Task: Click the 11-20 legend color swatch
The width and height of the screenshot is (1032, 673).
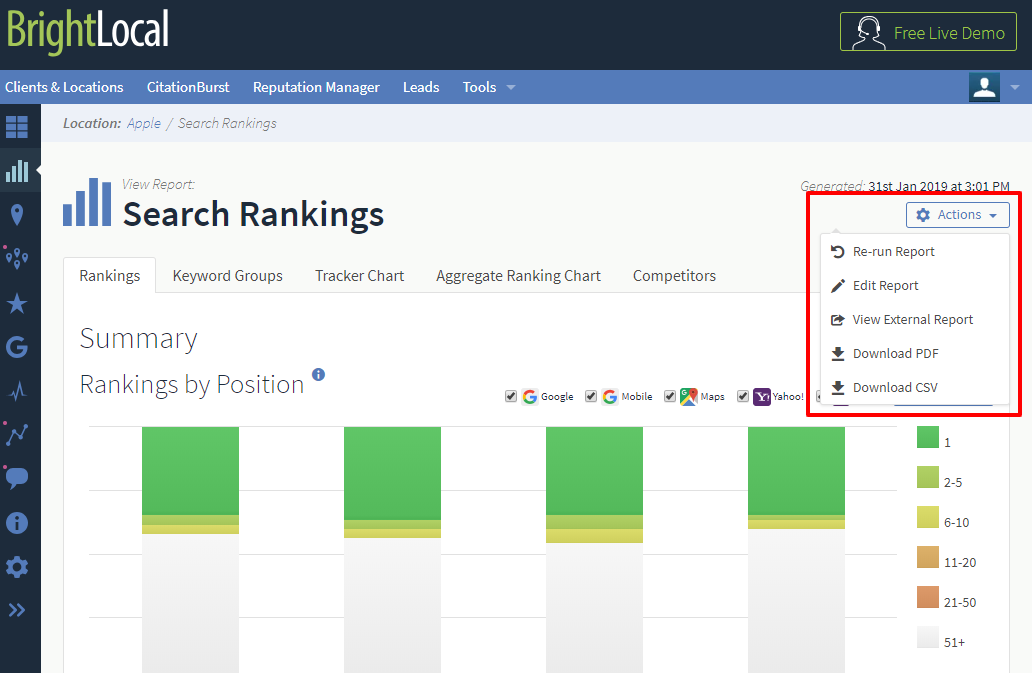Action: (928, 557)
